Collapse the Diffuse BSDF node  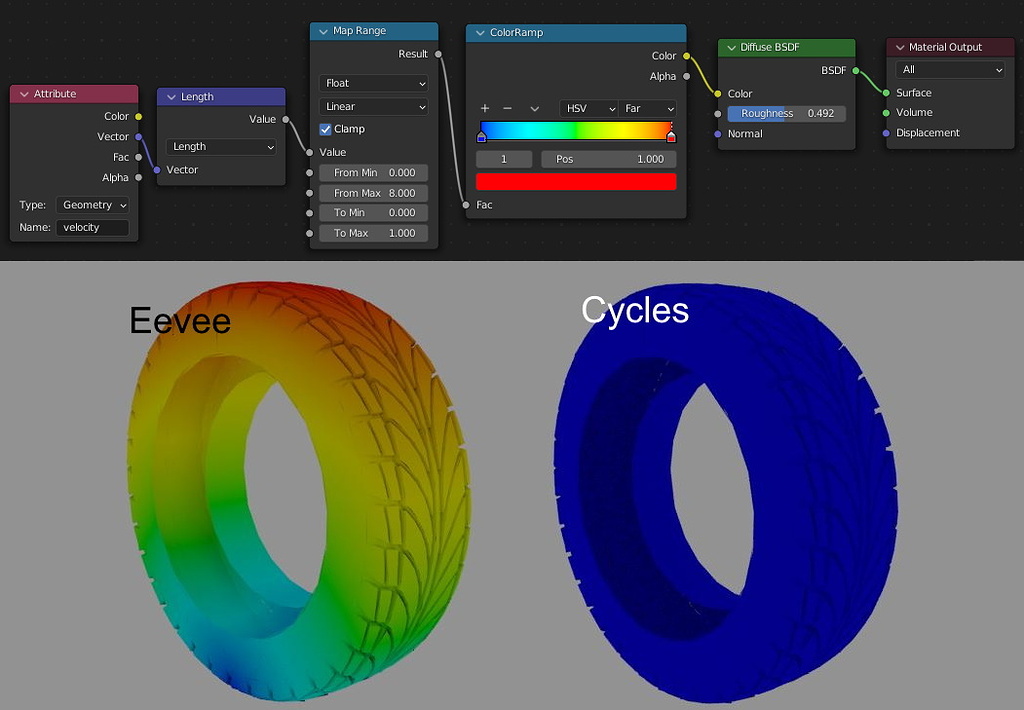[x=731, y=47]
